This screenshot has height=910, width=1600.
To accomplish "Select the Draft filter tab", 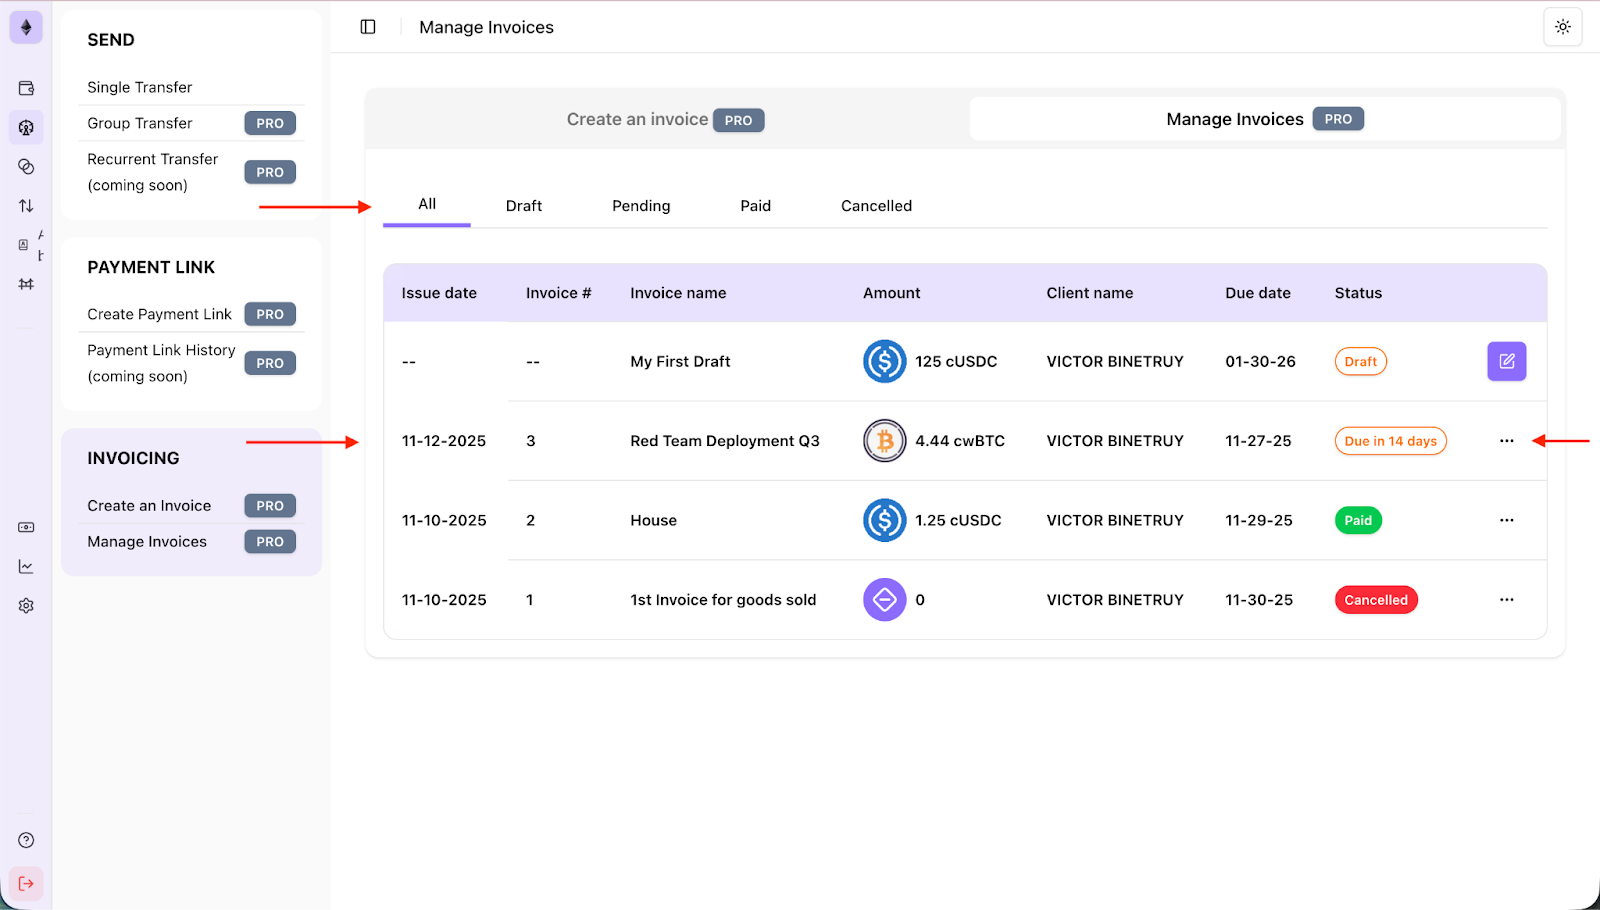I will (x=524, y=206).
